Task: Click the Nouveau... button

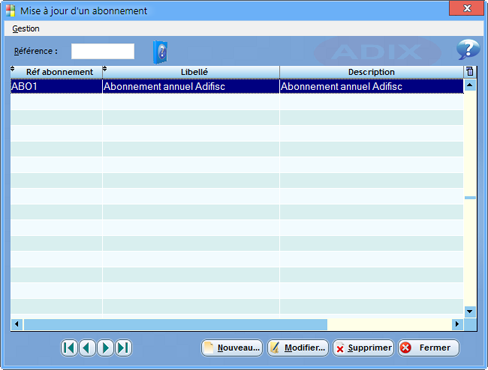Action: (x=232, y=348)
